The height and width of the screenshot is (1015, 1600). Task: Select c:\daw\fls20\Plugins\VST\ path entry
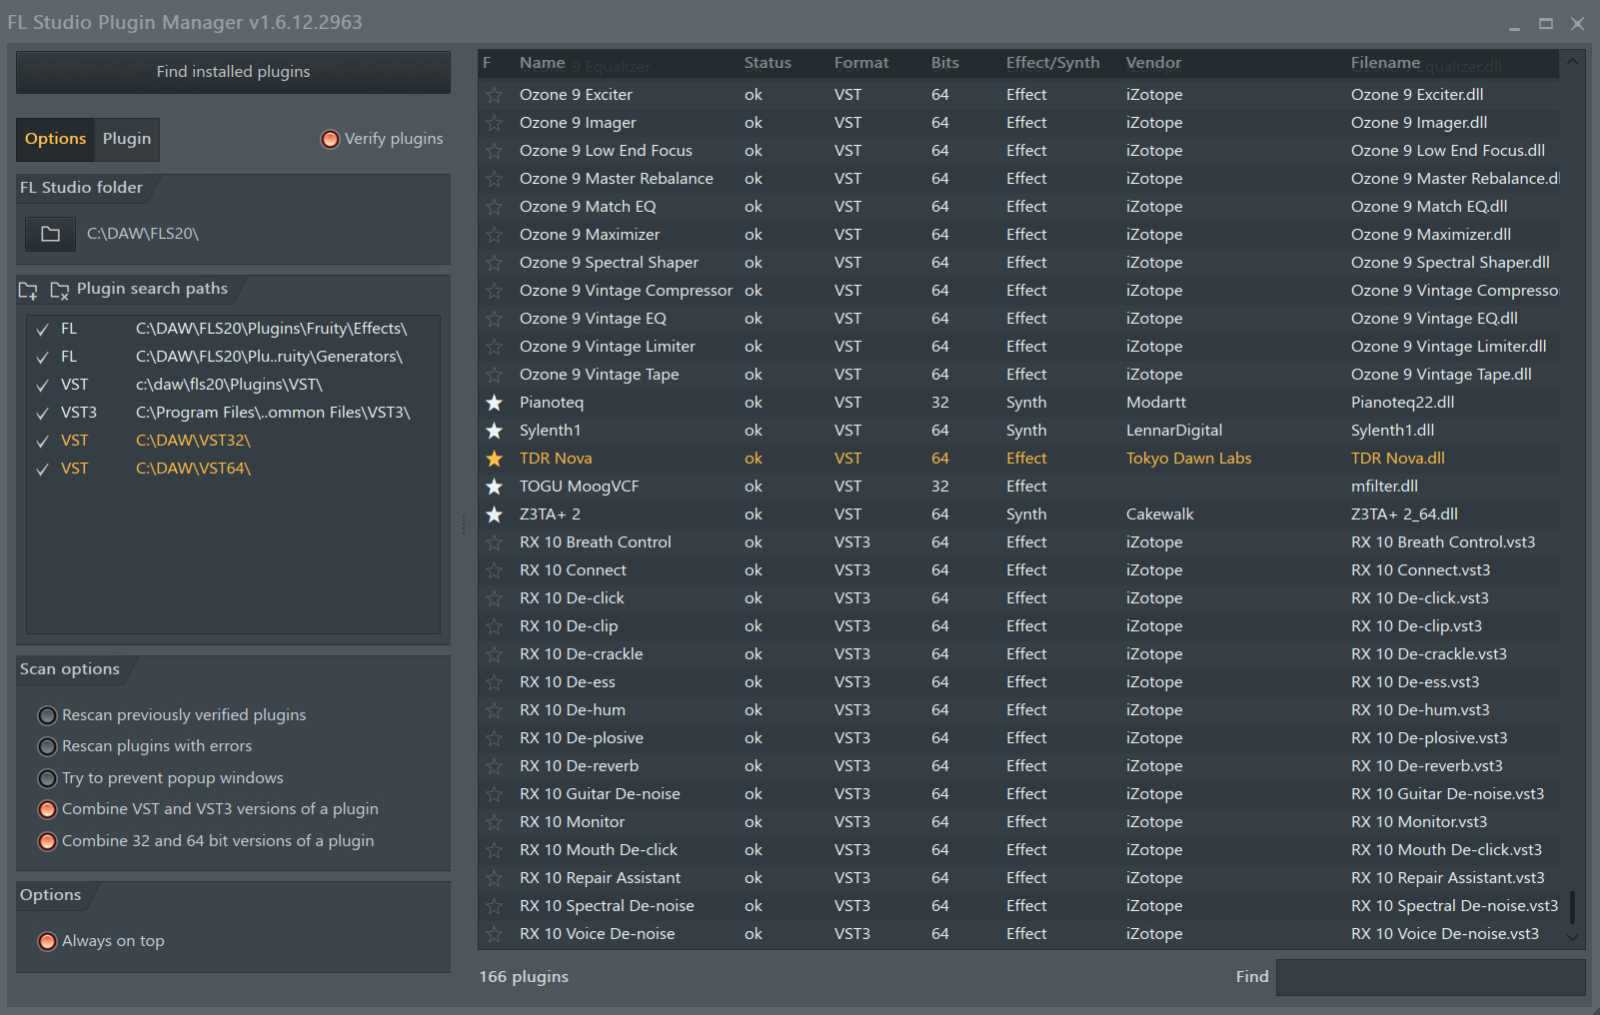[x=229, y=385]
